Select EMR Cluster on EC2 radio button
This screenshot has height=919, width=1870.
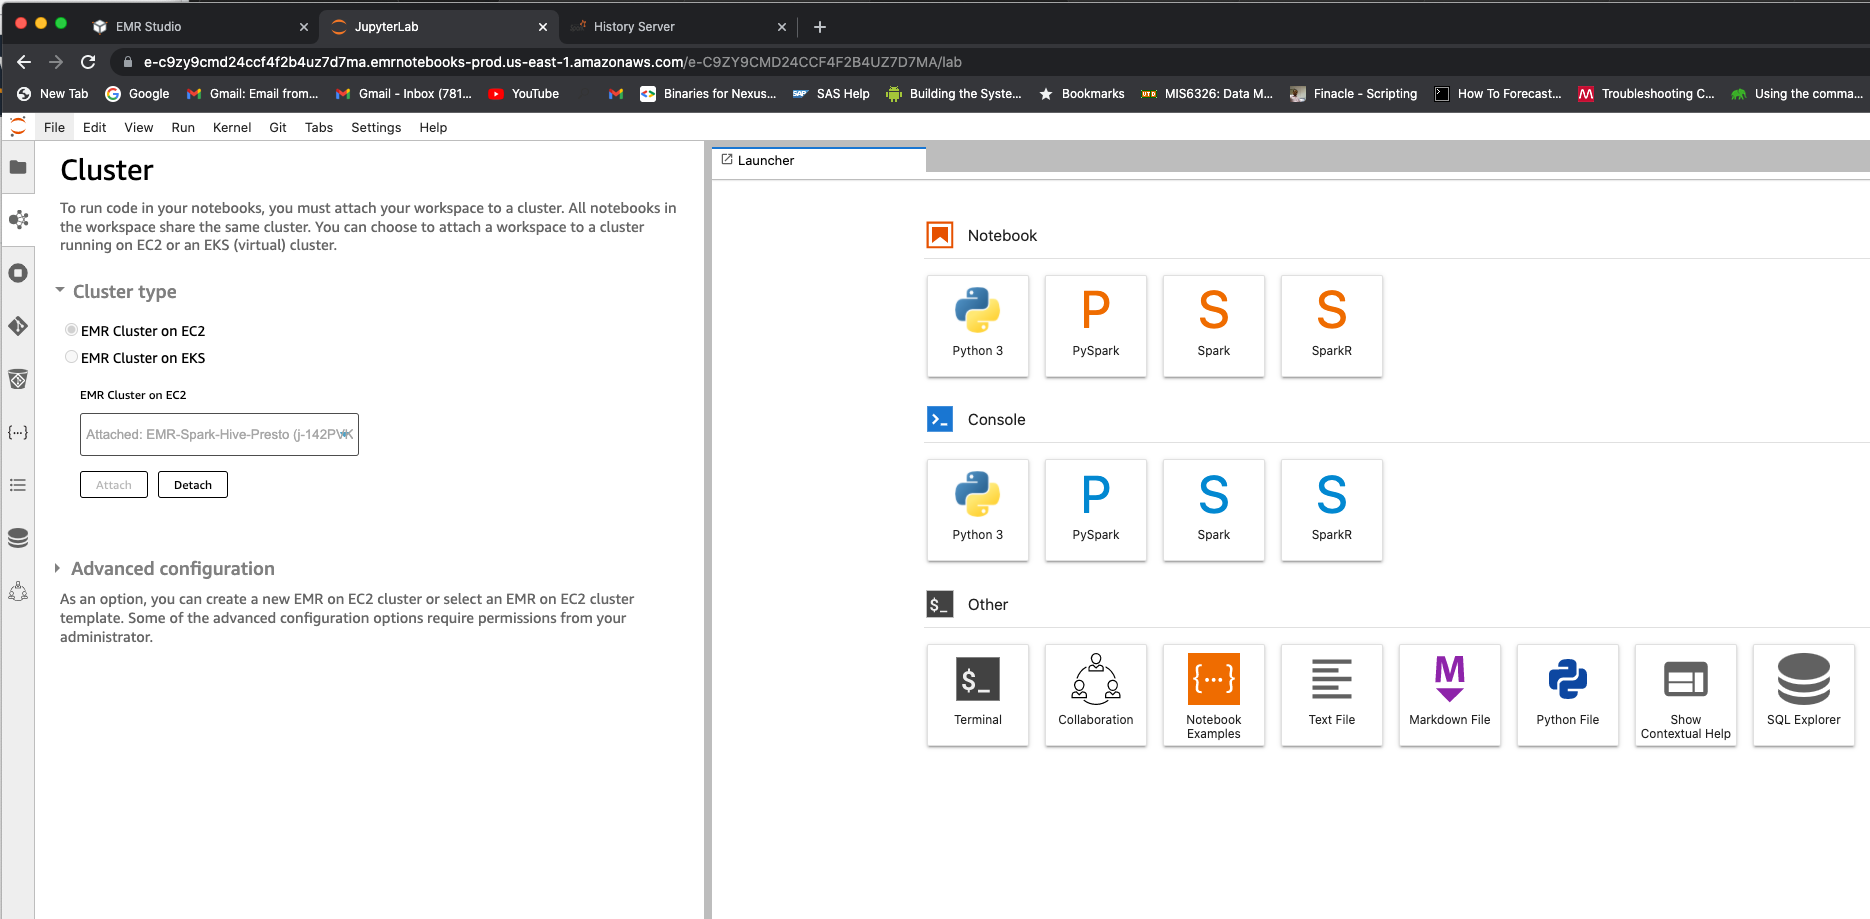coord(71,330)
